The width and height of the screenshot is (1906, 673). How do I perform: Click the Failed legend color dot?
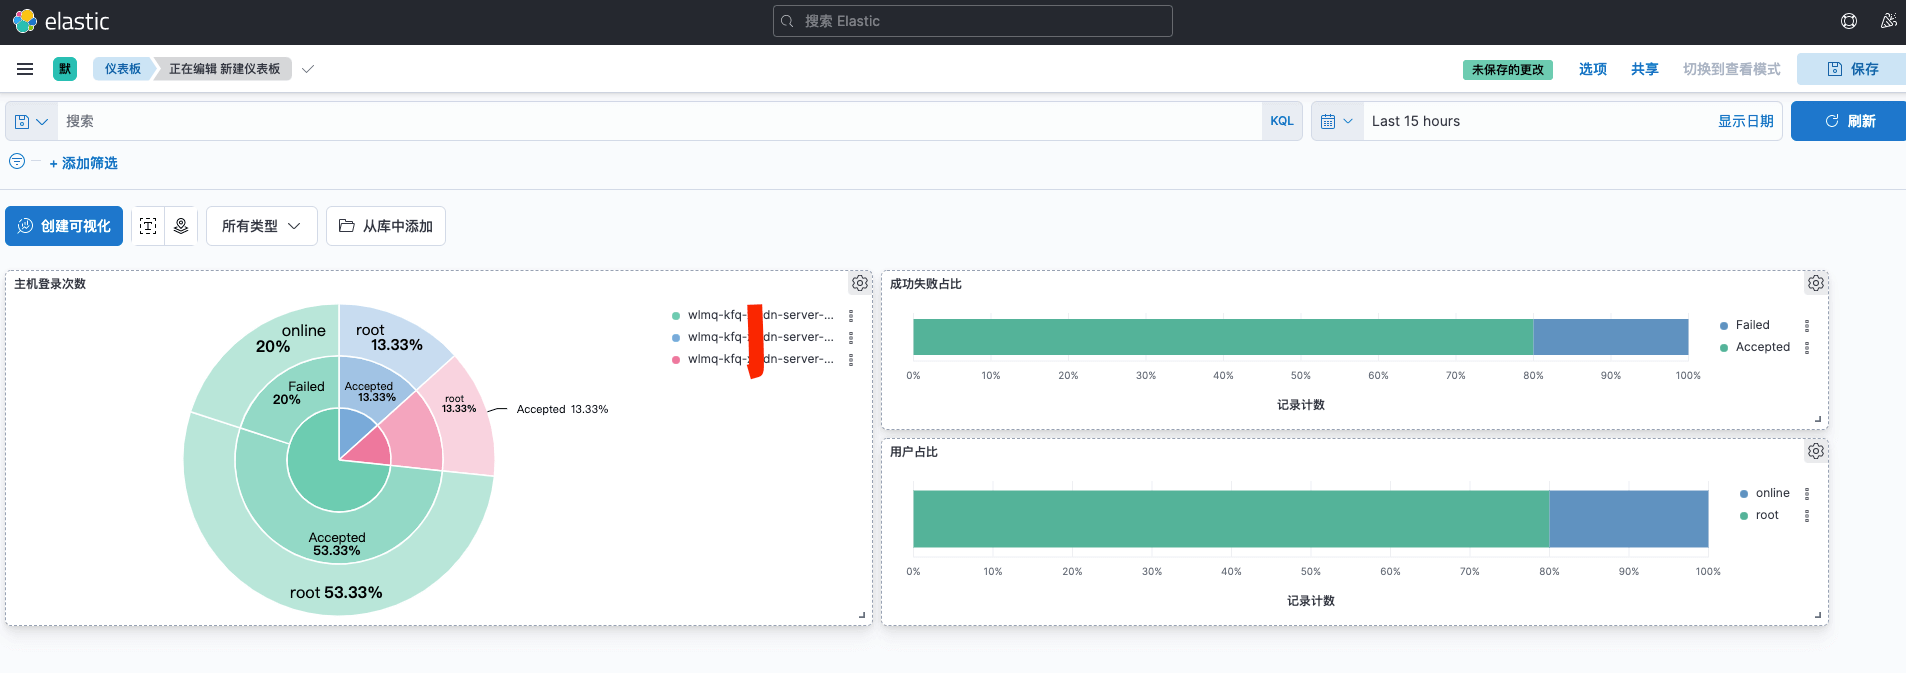pos(1724,326)
